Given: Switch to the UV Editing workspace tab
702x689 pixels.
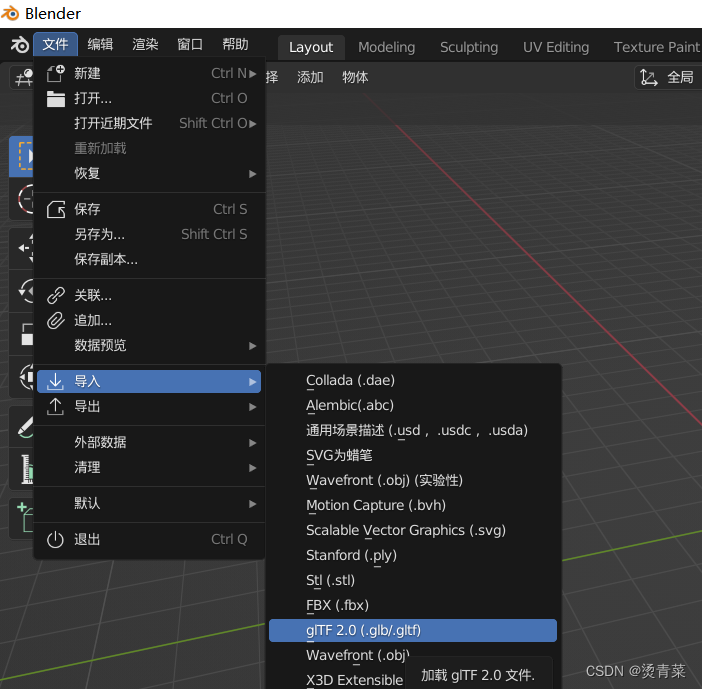Looking at the screenshot, I should (x=556, y=47).
